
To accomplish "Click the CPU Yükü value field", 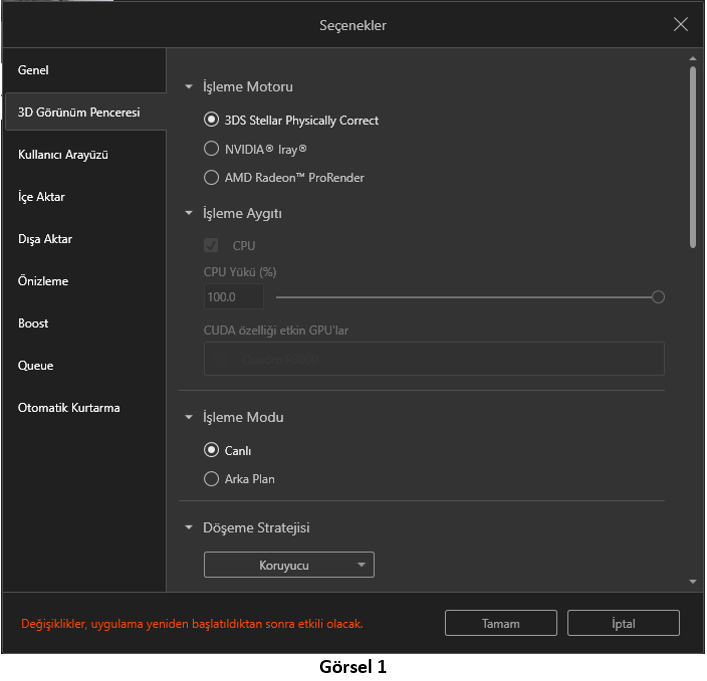I will pos(234,297).
